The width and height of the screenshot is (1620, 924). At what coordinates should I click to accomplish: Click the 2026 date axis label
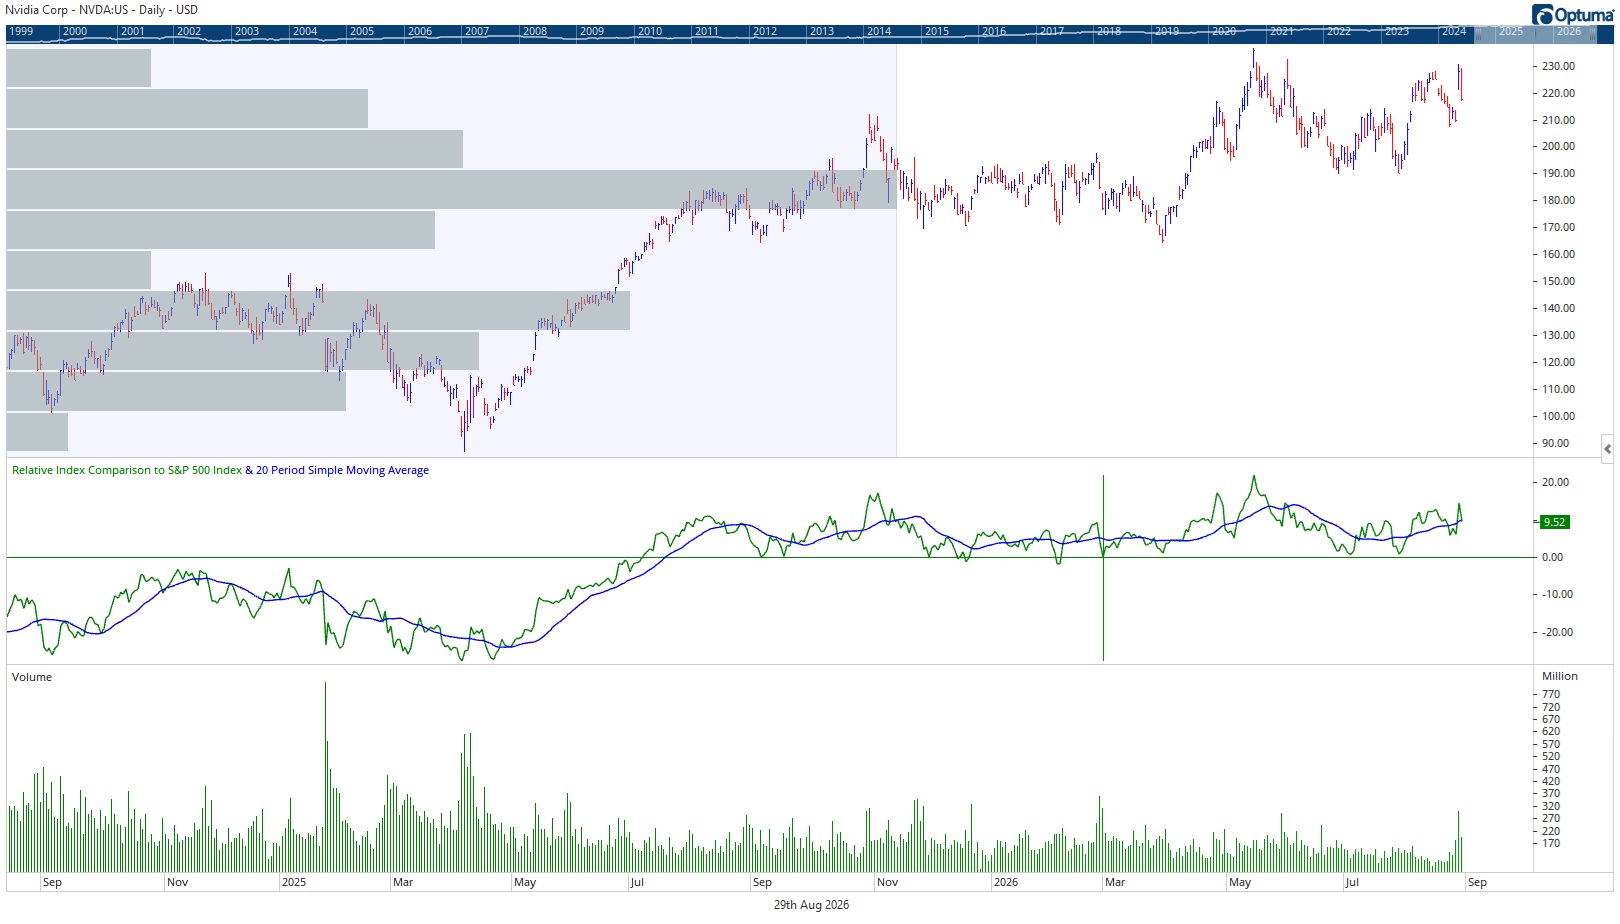click(x=1006, y=882)
